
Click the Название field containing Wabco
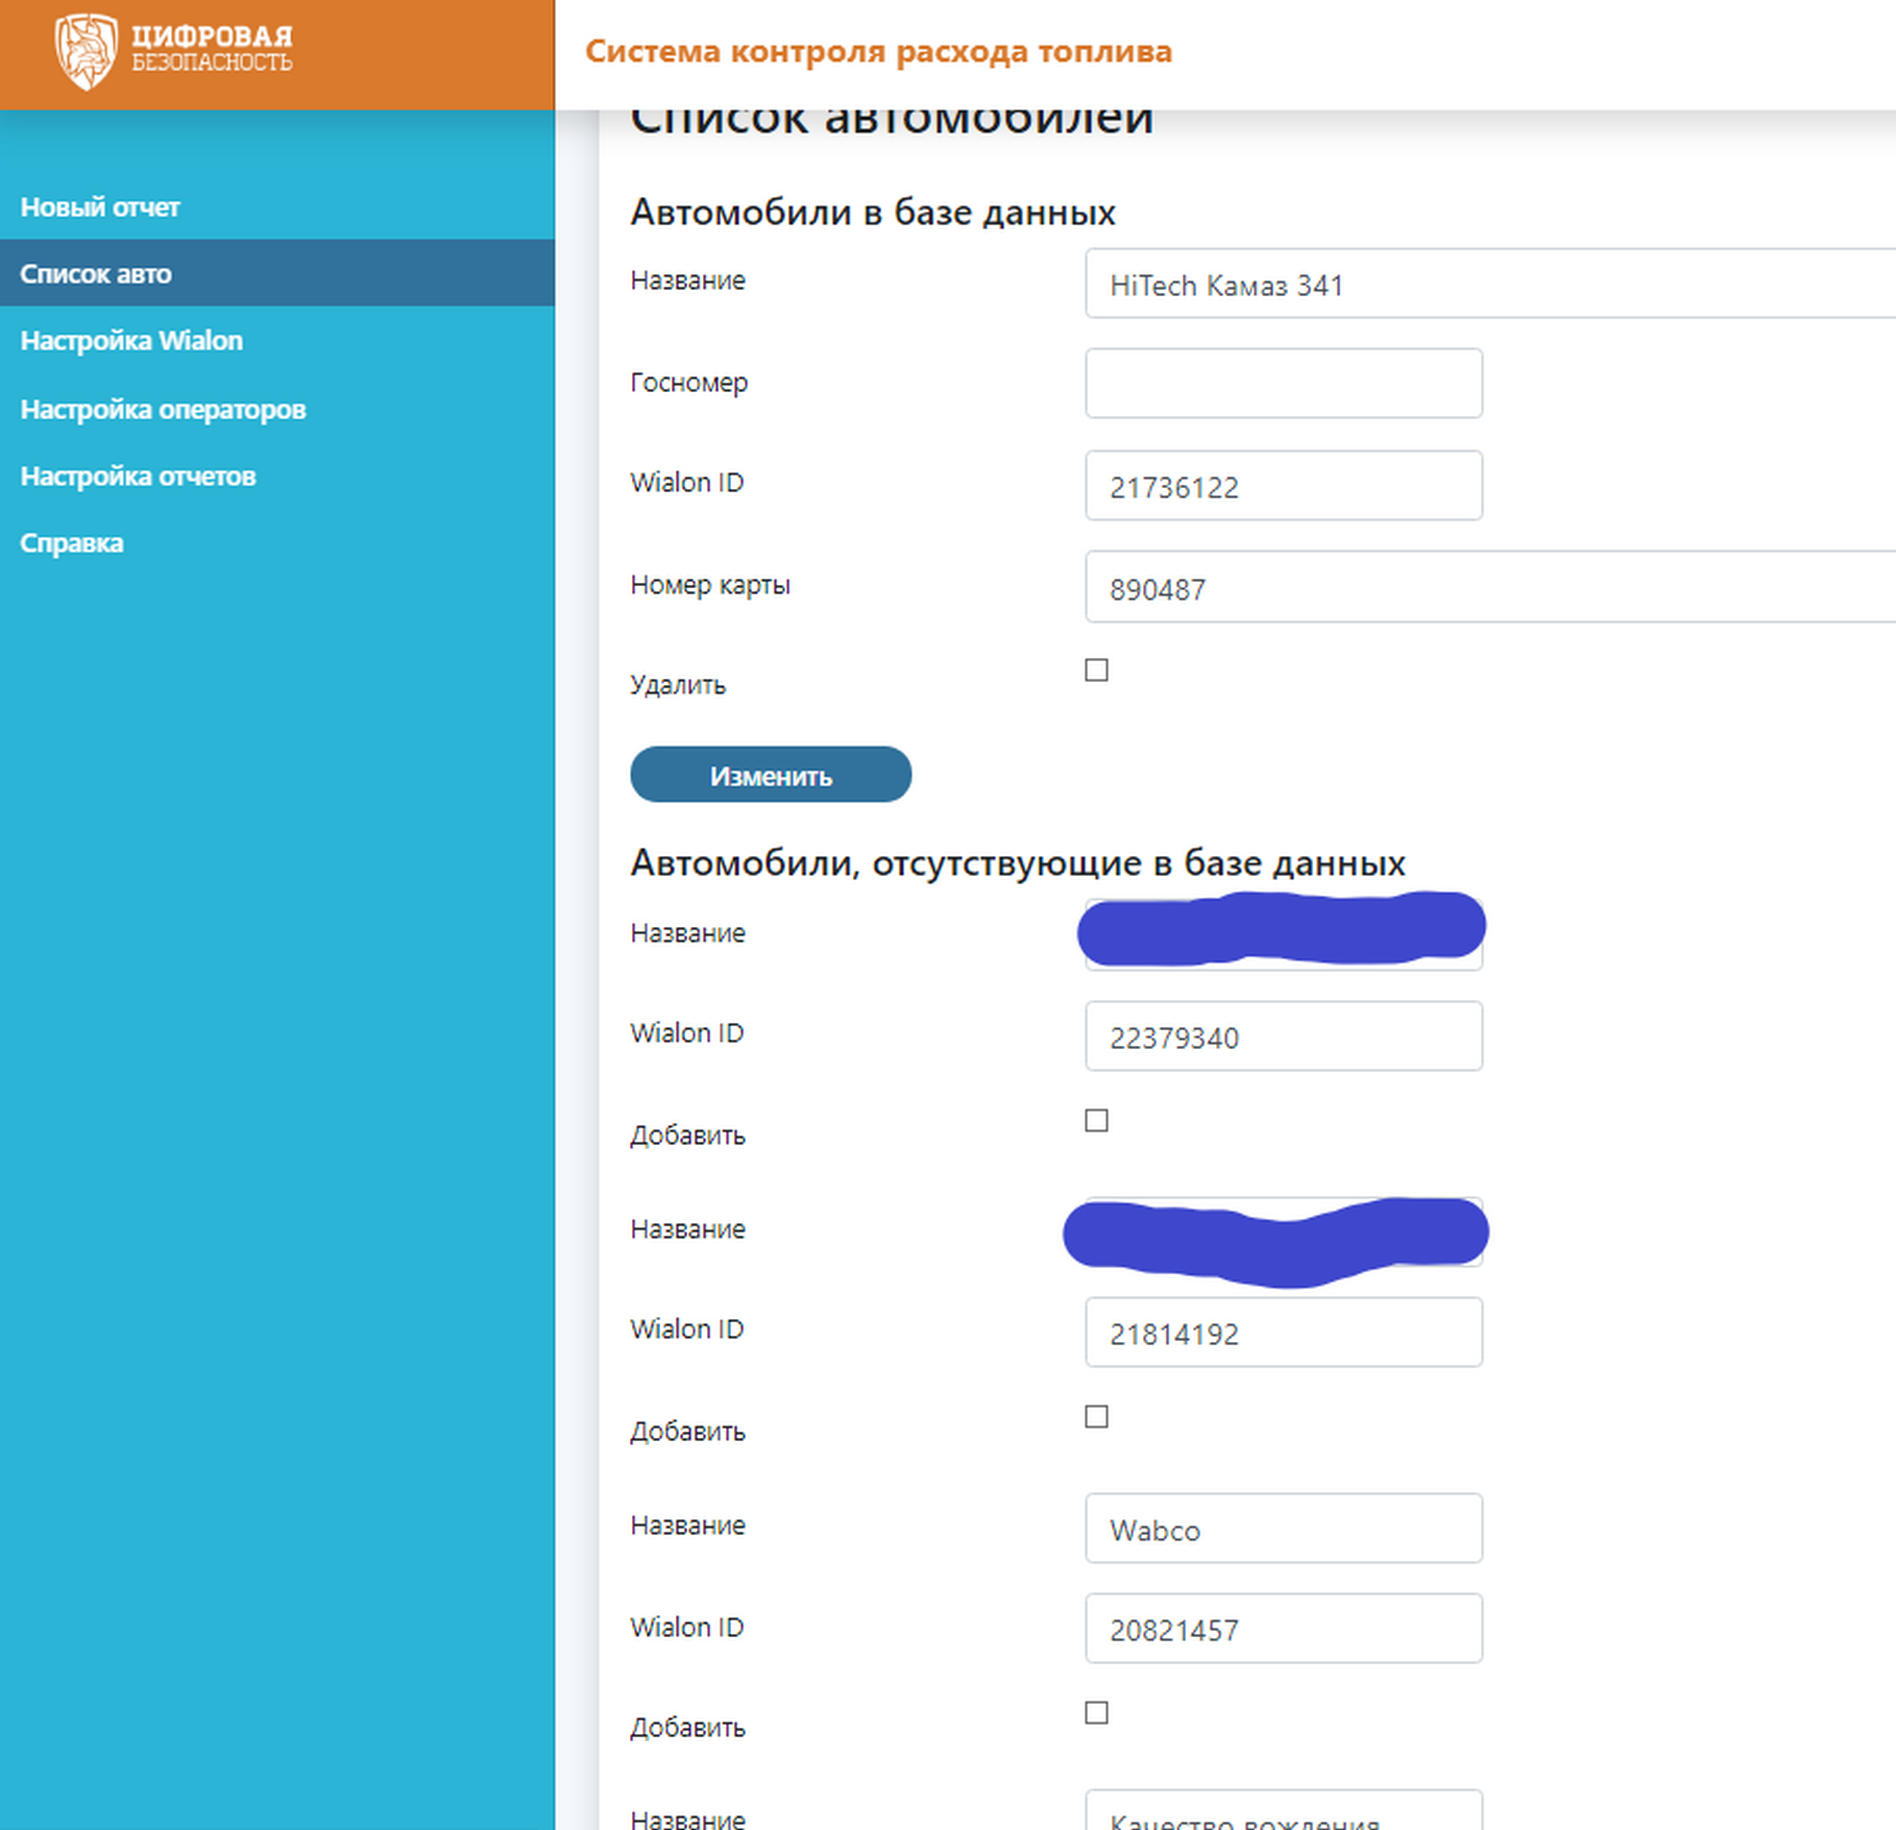pyautogui.click(x=1283, y=1528)
